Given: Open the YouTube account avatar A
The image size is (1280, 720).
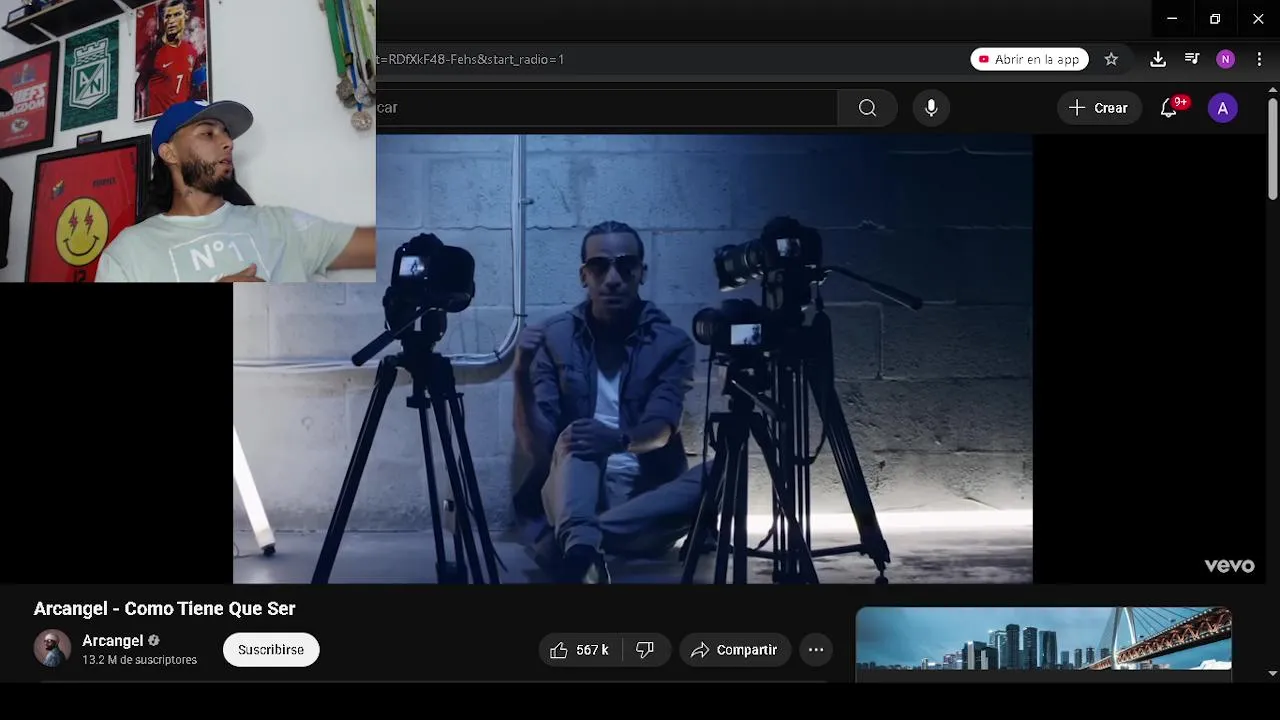Looking at the screenshot, I should [x=1222, y=108].
